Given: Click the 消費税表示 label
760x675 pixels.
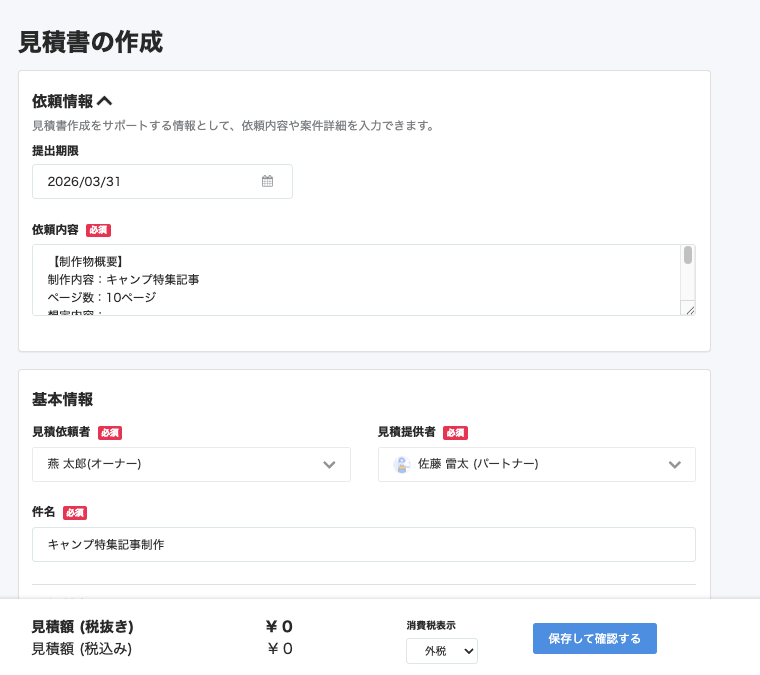Looking at the screenshot, I should pyautogui.click(x=431, y=626).
